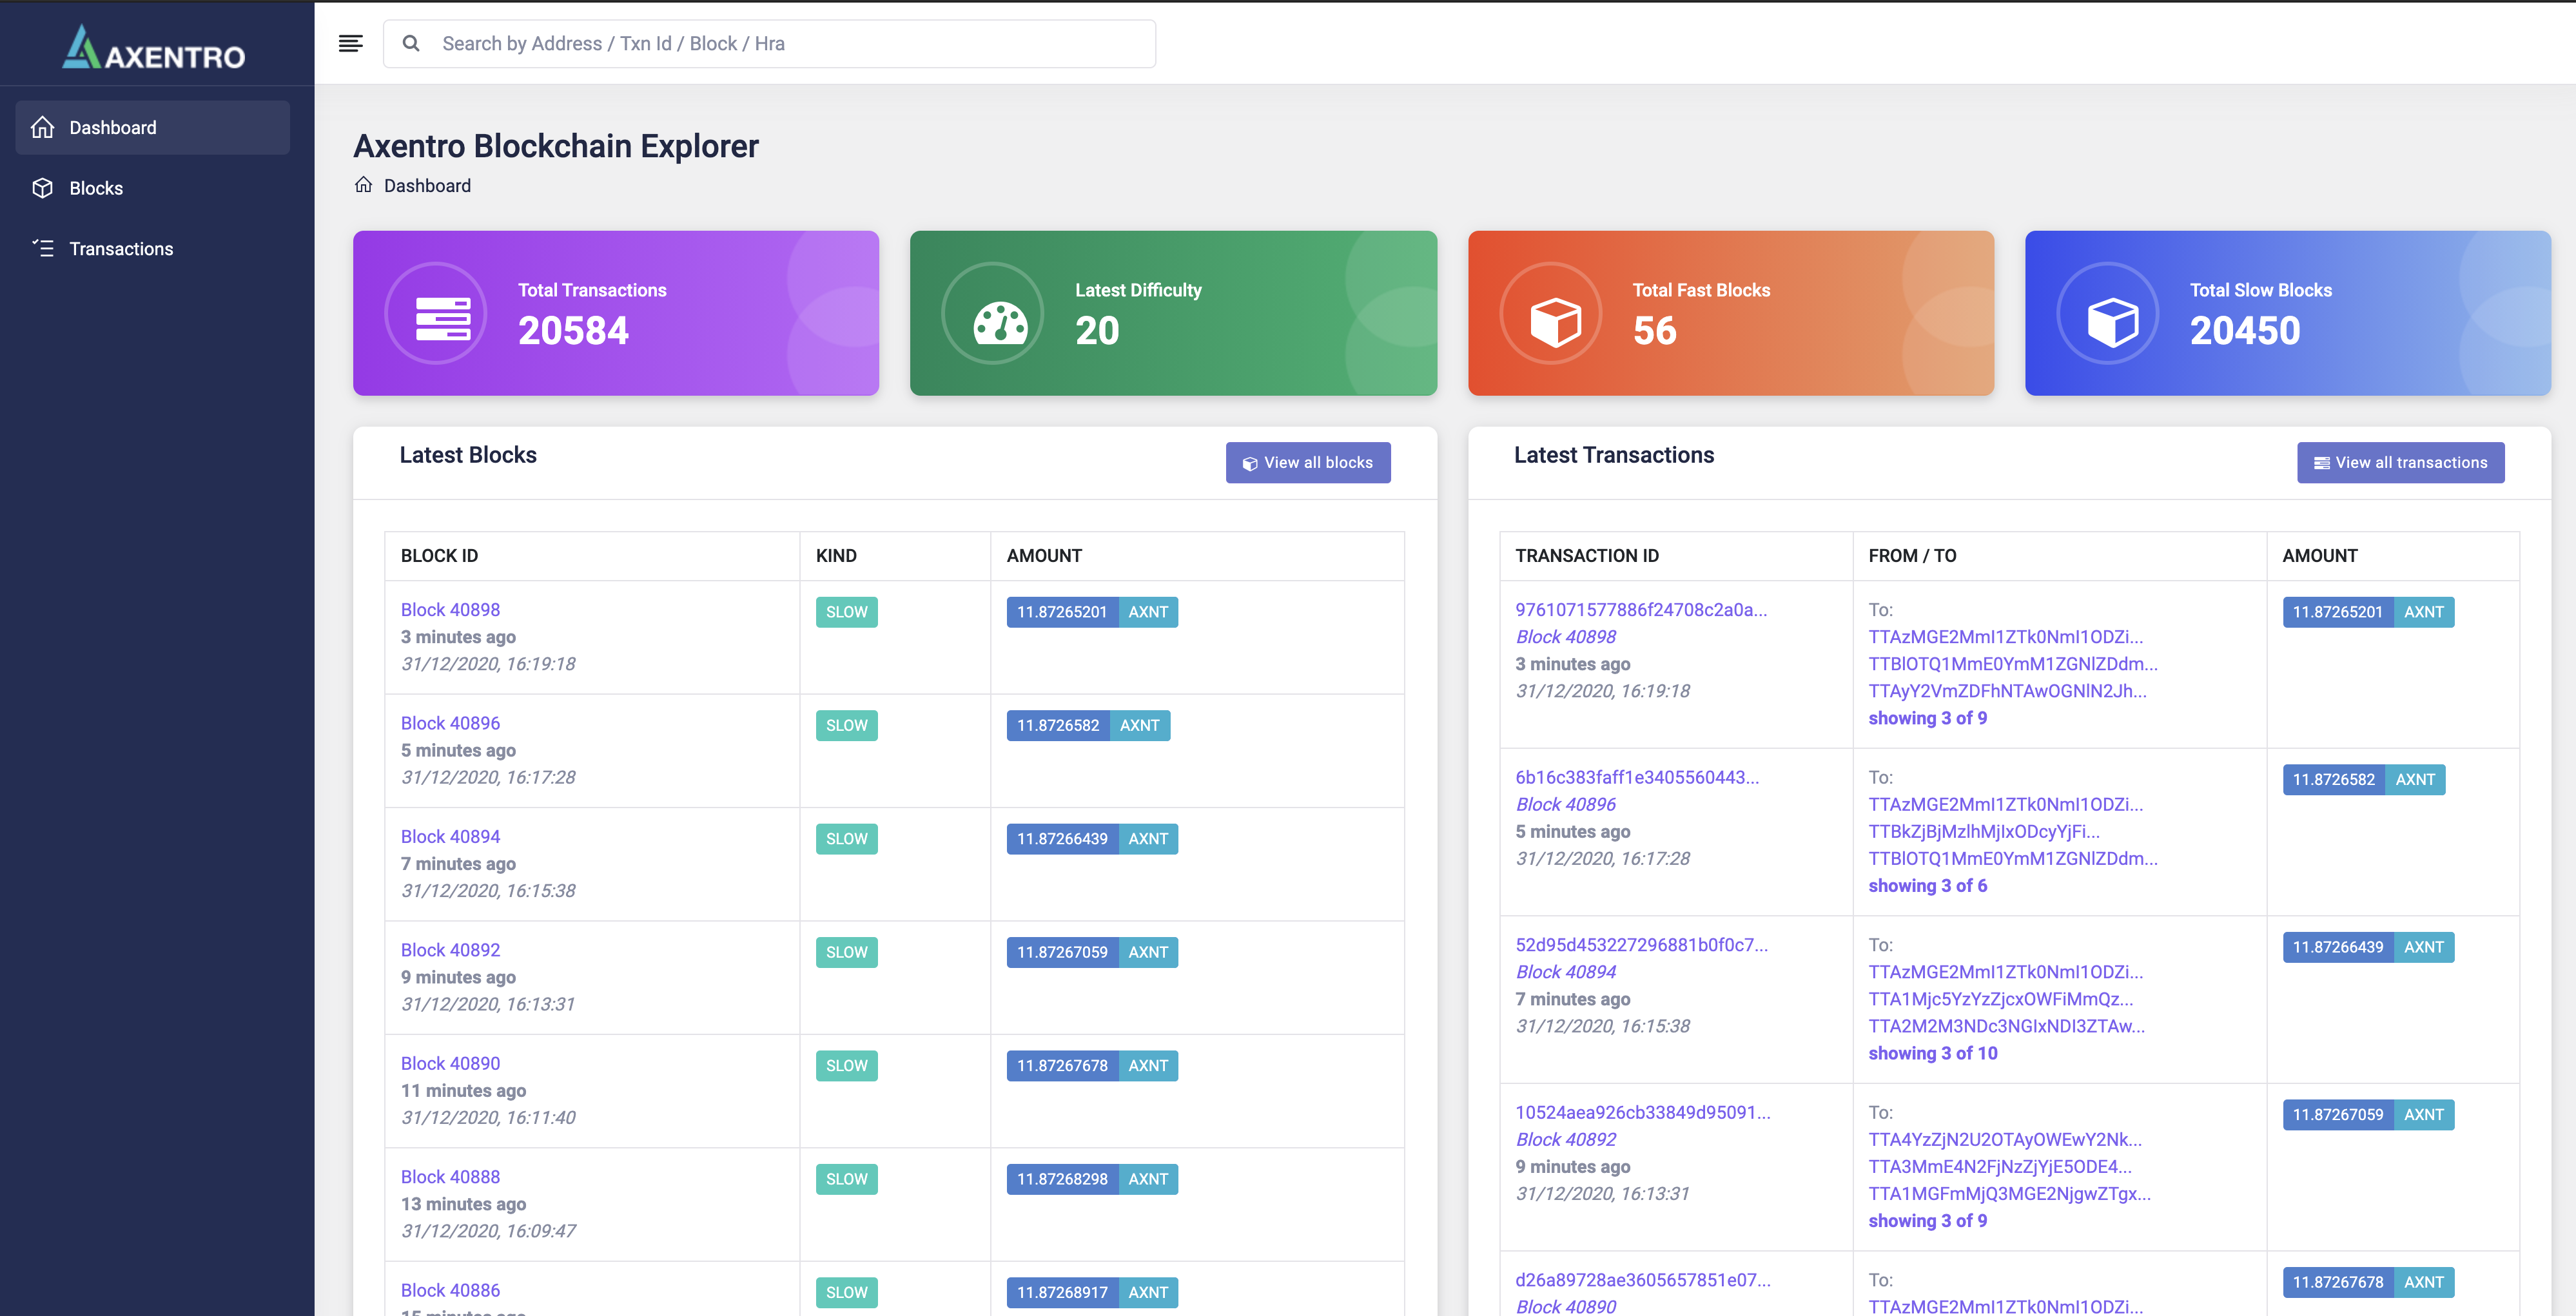The width and height of the screenshot is (2576, 1316).
Task: Open Block 40896 in Latest Blocks
Action: click(x=450, y=722)
